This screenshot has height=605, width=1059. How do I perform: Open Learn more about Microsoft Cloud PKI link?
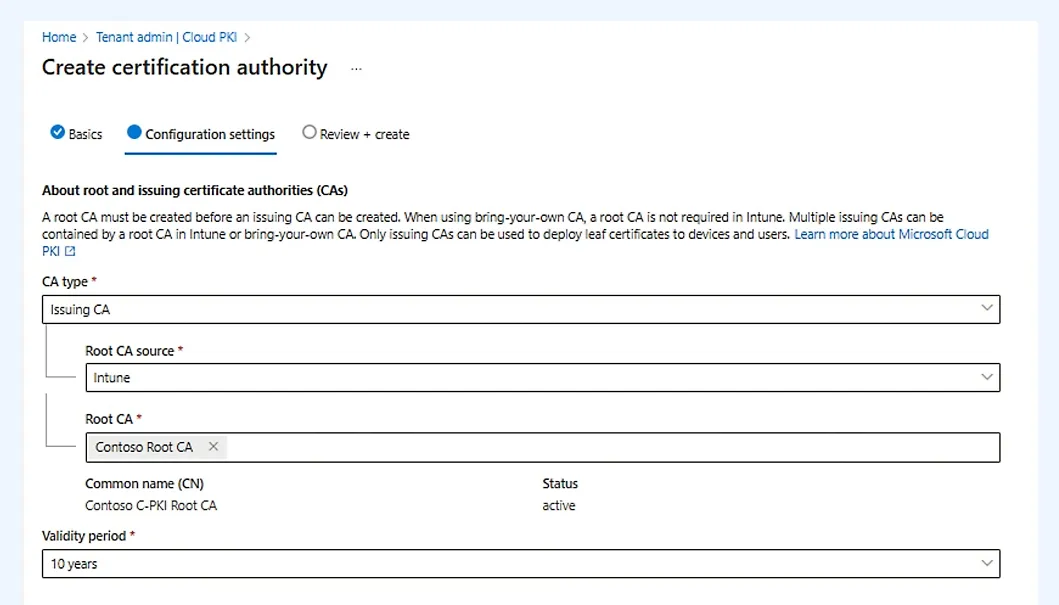point(891,234)
